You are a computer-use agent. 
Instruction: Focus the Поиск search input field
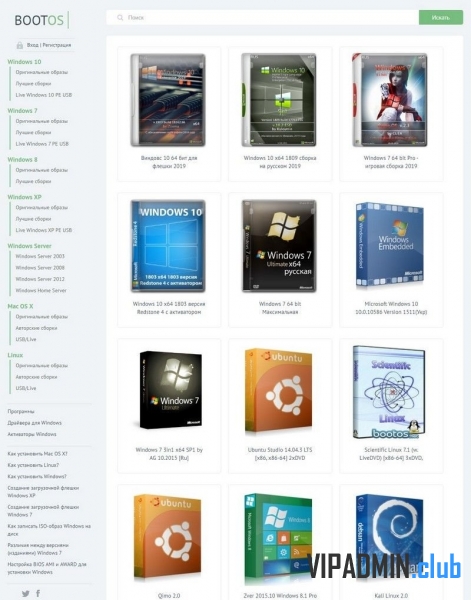pyautogui.click(x=262, y=18)
